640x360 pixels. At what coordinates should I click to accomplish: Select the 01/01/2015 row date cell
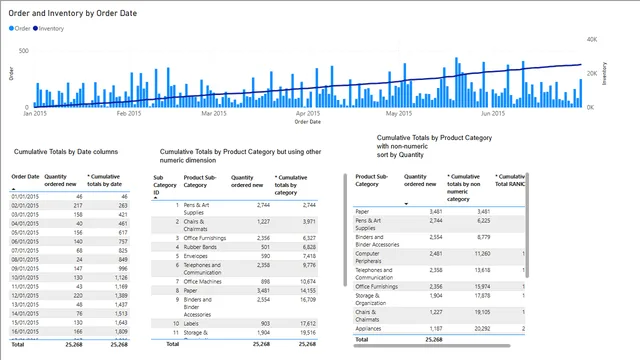pos(25,197)
